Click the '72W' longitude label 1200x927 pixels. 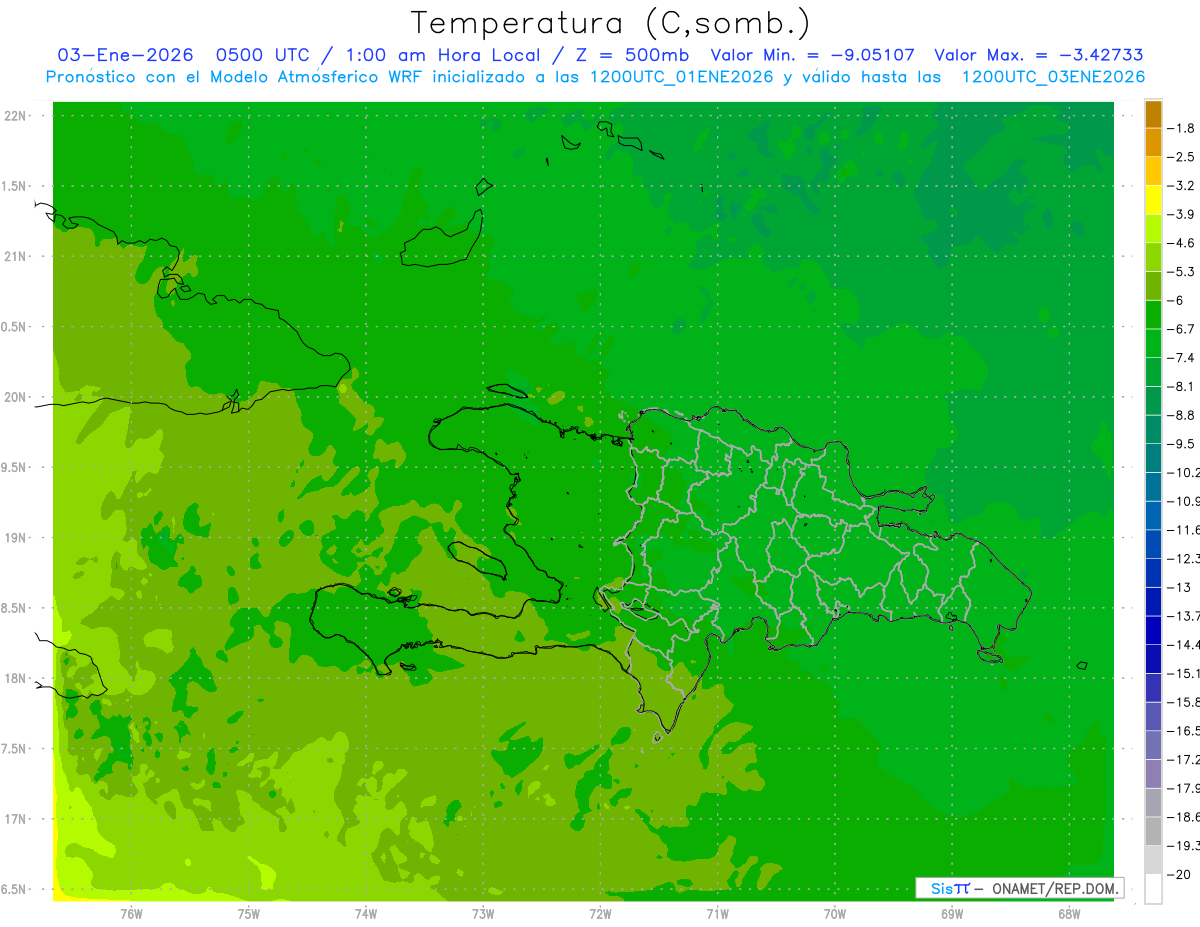[x=600, y=913]
